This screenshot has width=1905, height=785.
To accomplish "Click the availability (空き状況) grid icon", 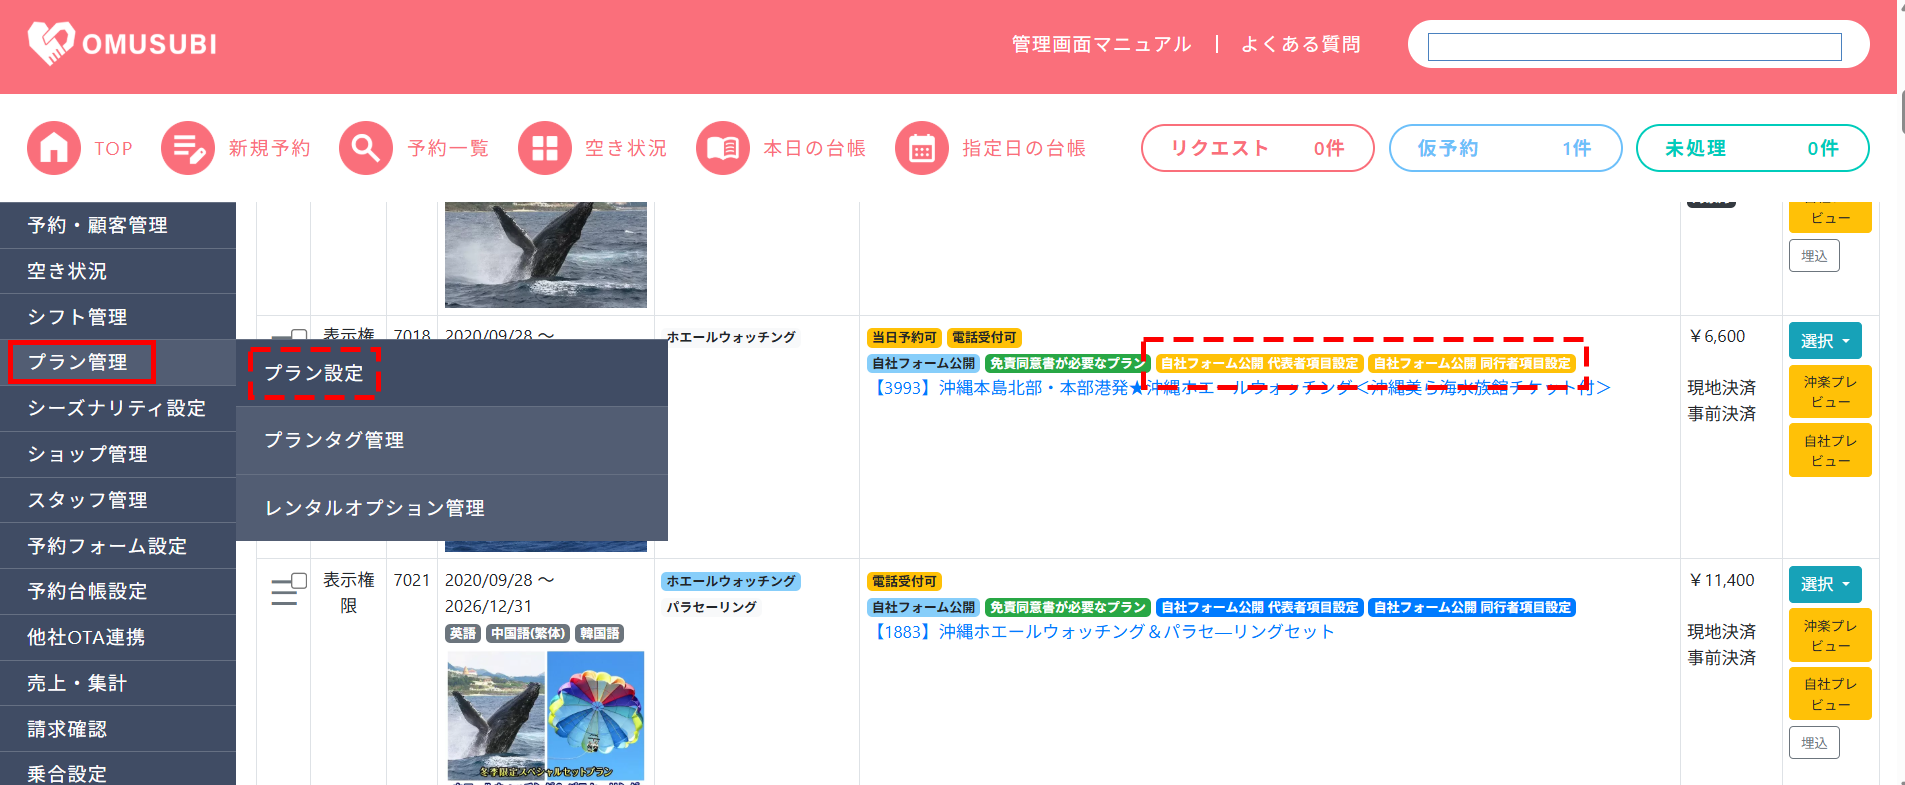I will pyautogui.click(x=544, y=148).
